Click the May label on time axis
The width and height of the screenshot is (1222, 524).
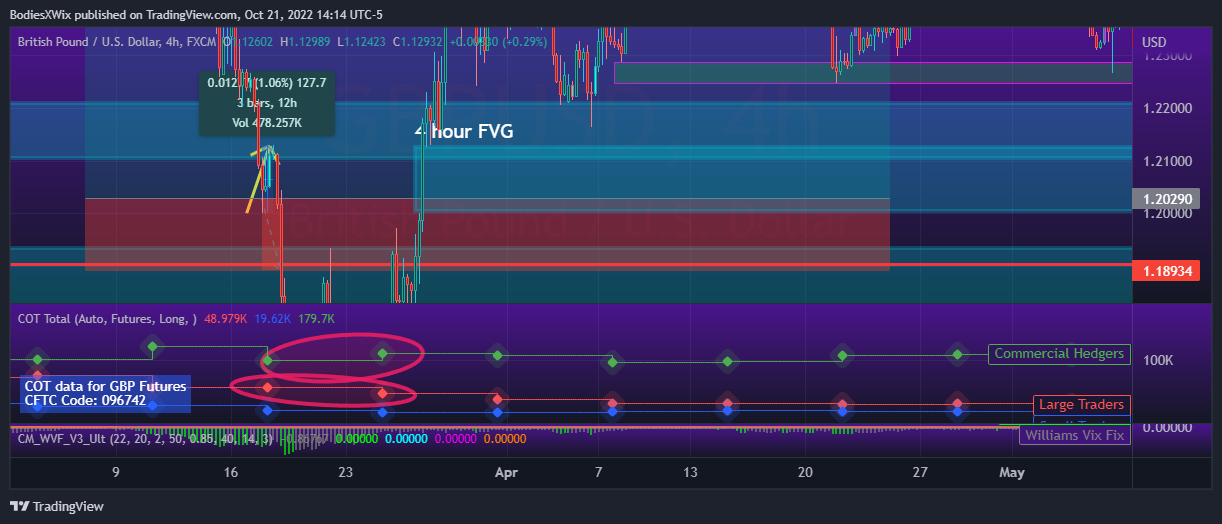pyautogui.click(x=1012, y=473)
